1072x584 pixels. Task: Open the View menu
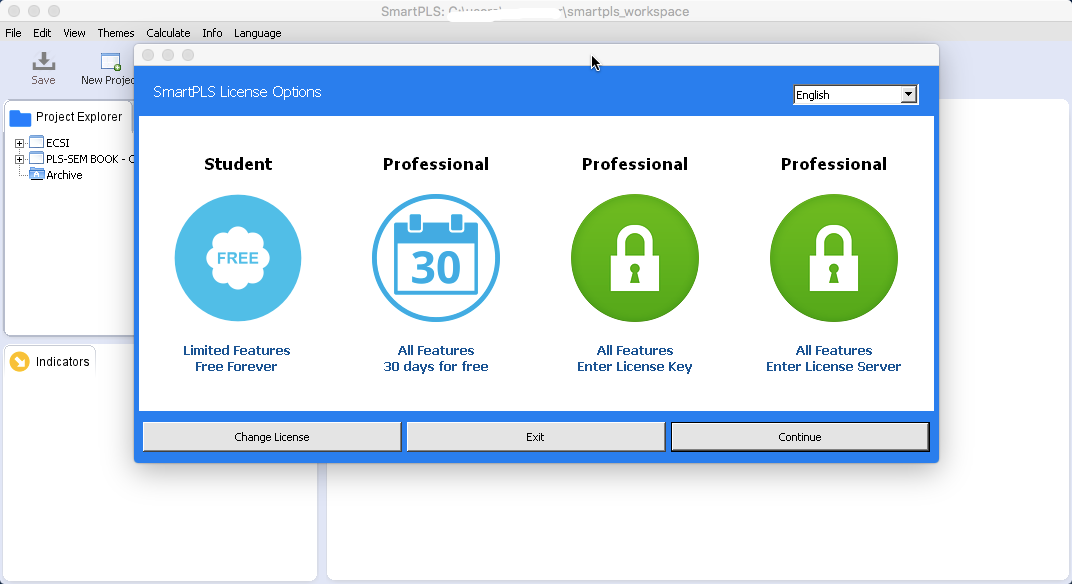[x=75, y=33]
